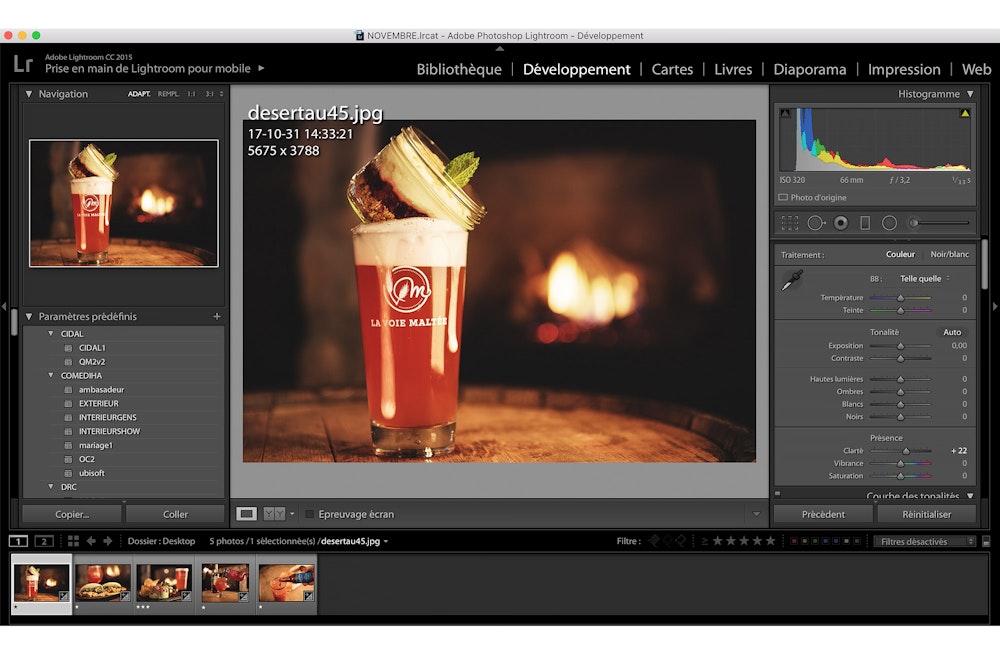Select the Red Eye Correction tool

click(841, 223)
